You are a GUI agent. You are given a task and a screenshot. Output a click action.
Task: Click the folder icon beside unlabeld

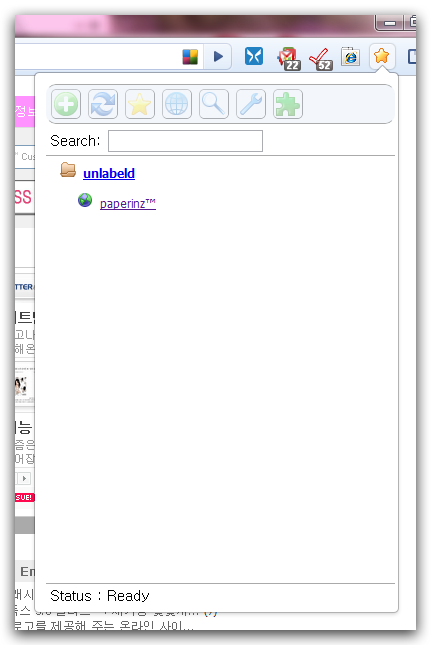(x=68, y=169)
